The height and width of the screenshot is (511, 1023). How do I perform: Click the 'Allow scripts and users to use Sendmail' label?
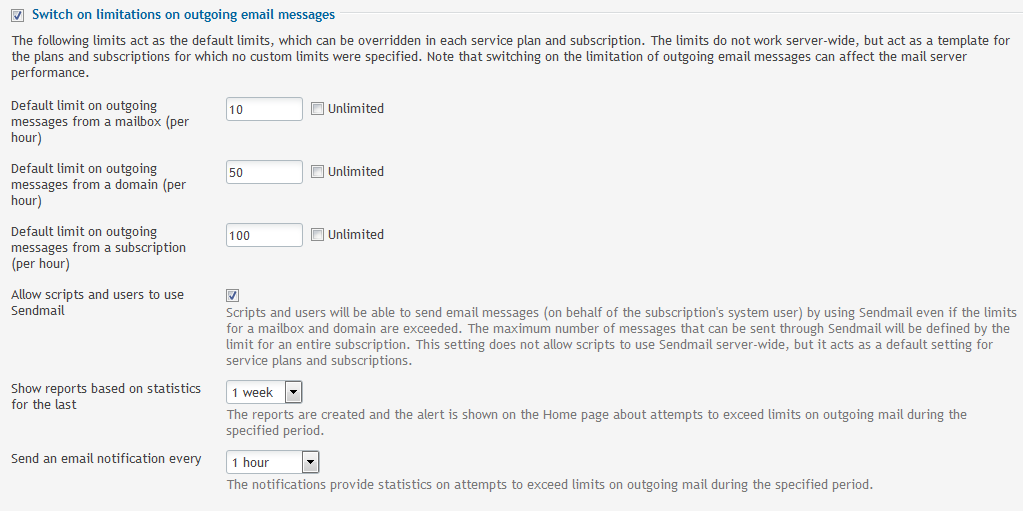[98, 302]
